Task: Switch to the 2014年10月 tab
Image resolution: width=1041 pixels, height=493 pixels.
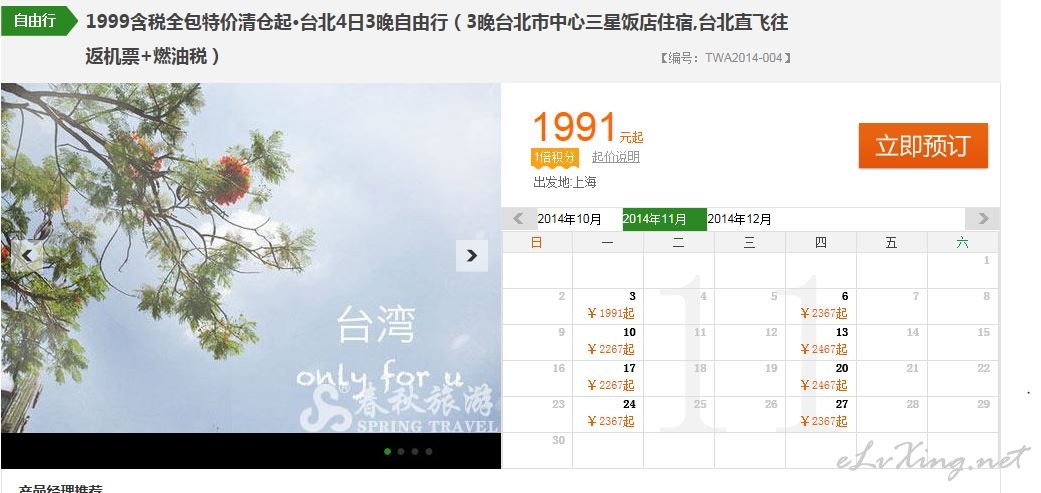Action: 569,218
